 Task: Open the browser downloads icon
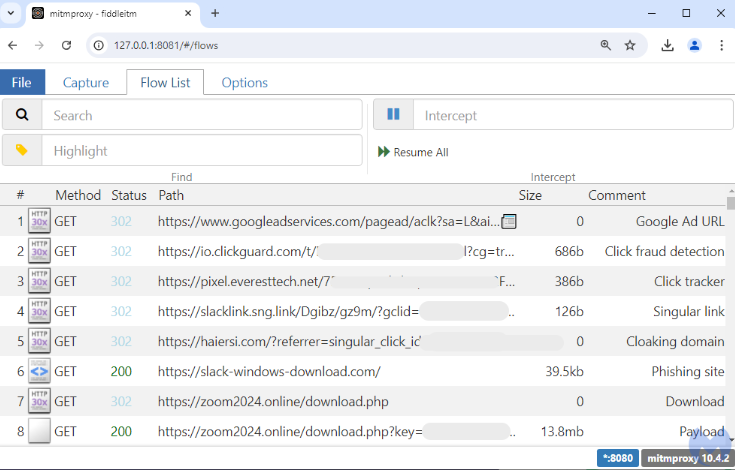tap(668, 45)
